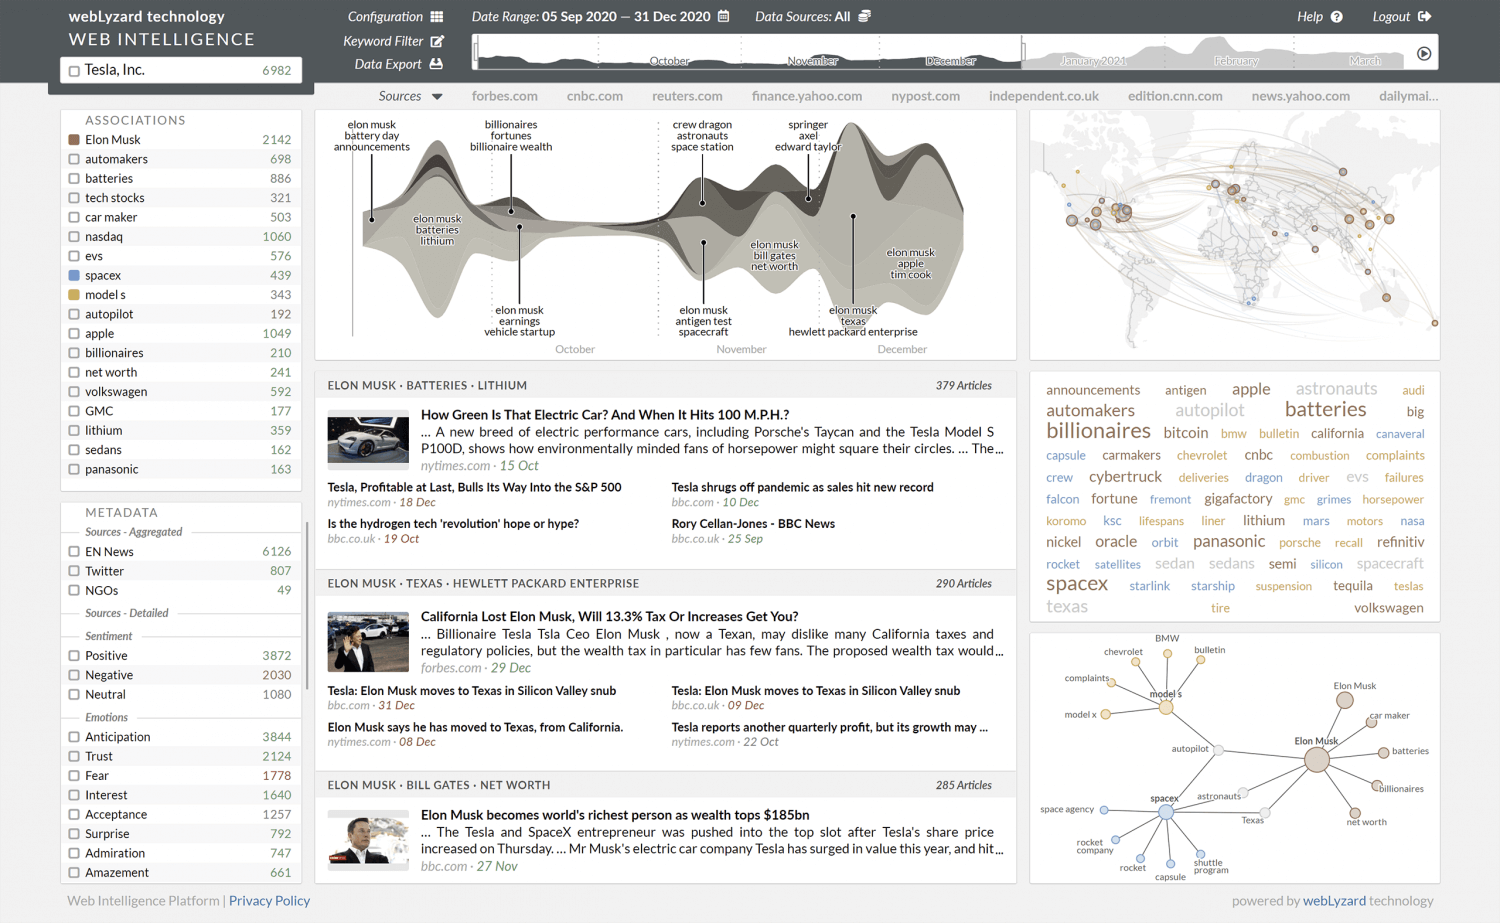The width and height of the screenshot is (1500, 923).
Task: Toggle the spacex blue color box
Action: coord(74,275)
